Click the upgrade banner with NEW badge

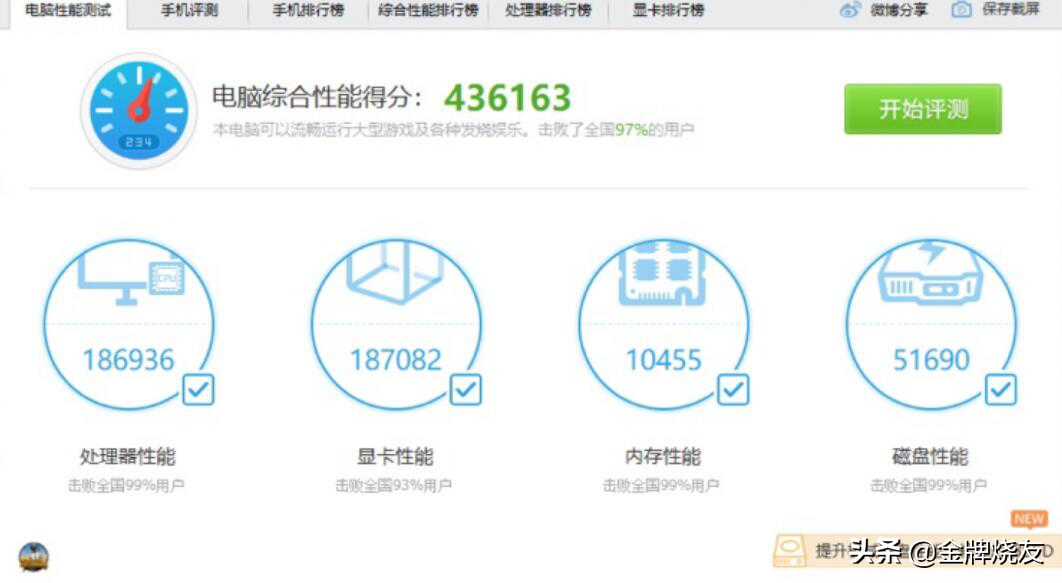click(910, 549)
